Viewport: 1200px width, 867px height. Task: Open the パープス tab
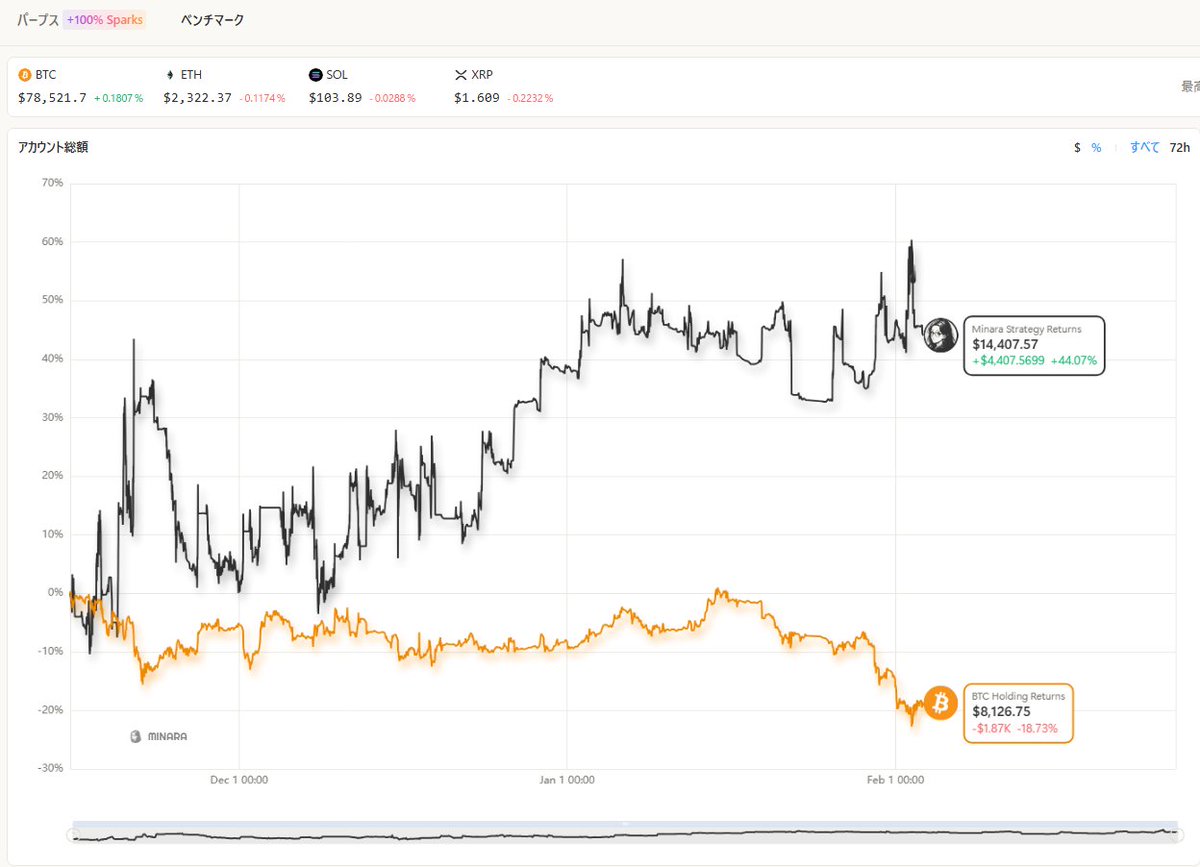tap(37, 20)
